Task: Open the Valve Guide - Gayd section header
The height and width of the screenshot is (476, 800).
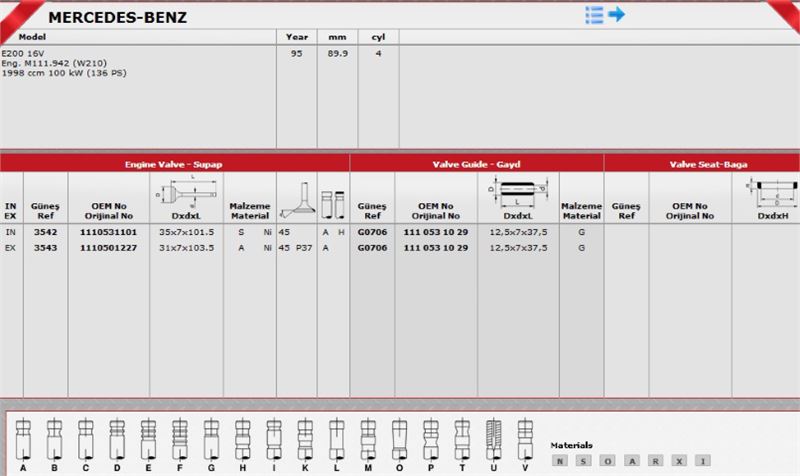Action: pyautogui.click(x=477, y=164)
